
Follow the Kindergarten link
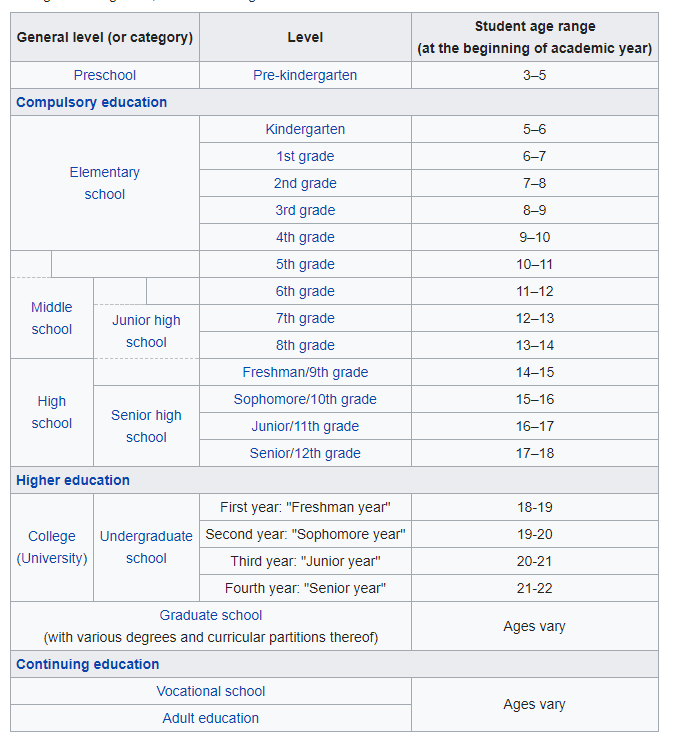click(305, 129)
